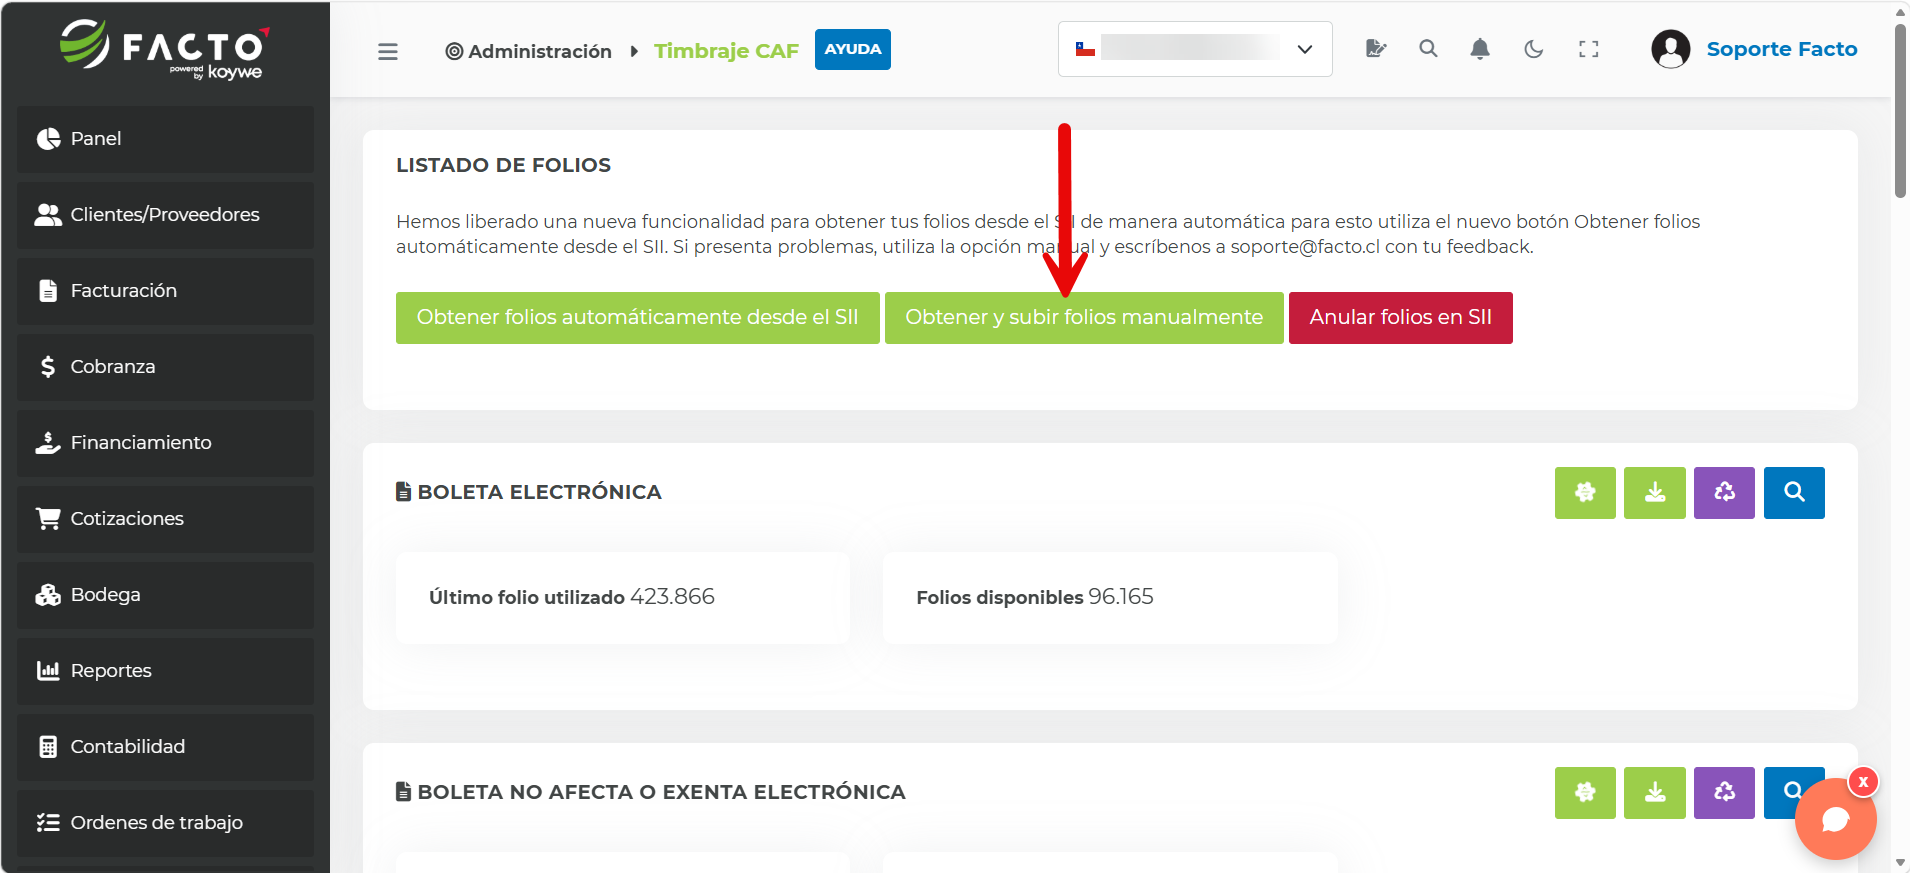Click the purple recycle icon for Boleta Electrónica

coord(1724,493)
